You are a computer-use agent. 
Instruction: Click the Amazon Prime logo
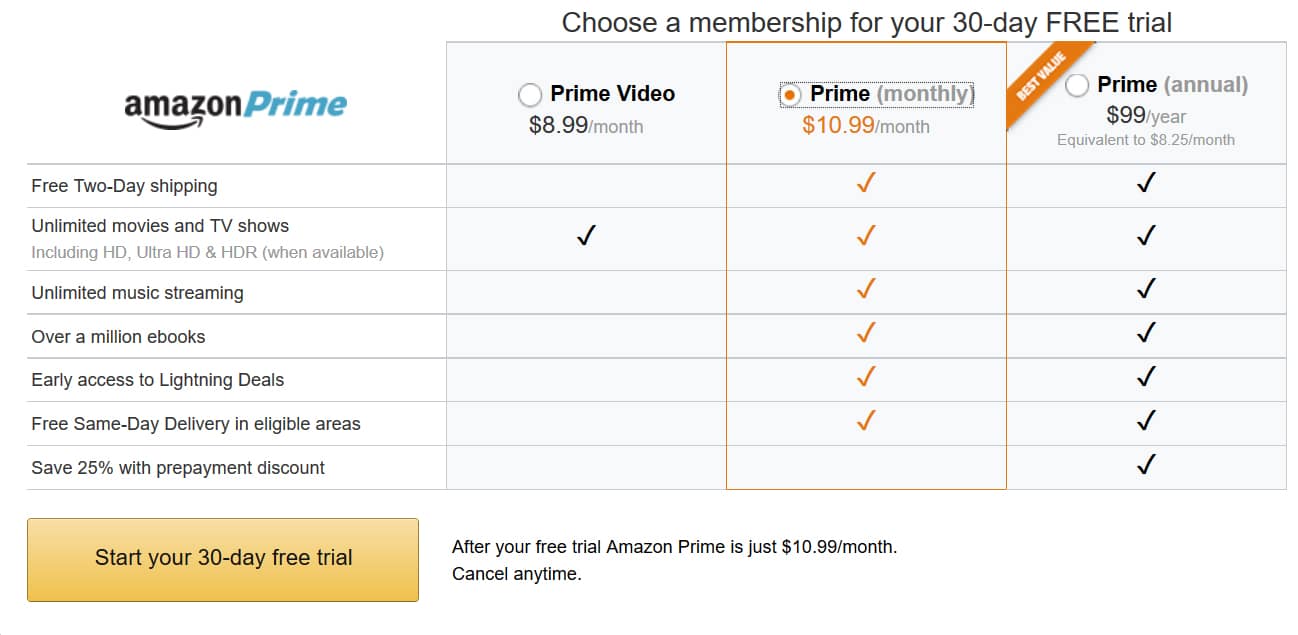[236, 108]
